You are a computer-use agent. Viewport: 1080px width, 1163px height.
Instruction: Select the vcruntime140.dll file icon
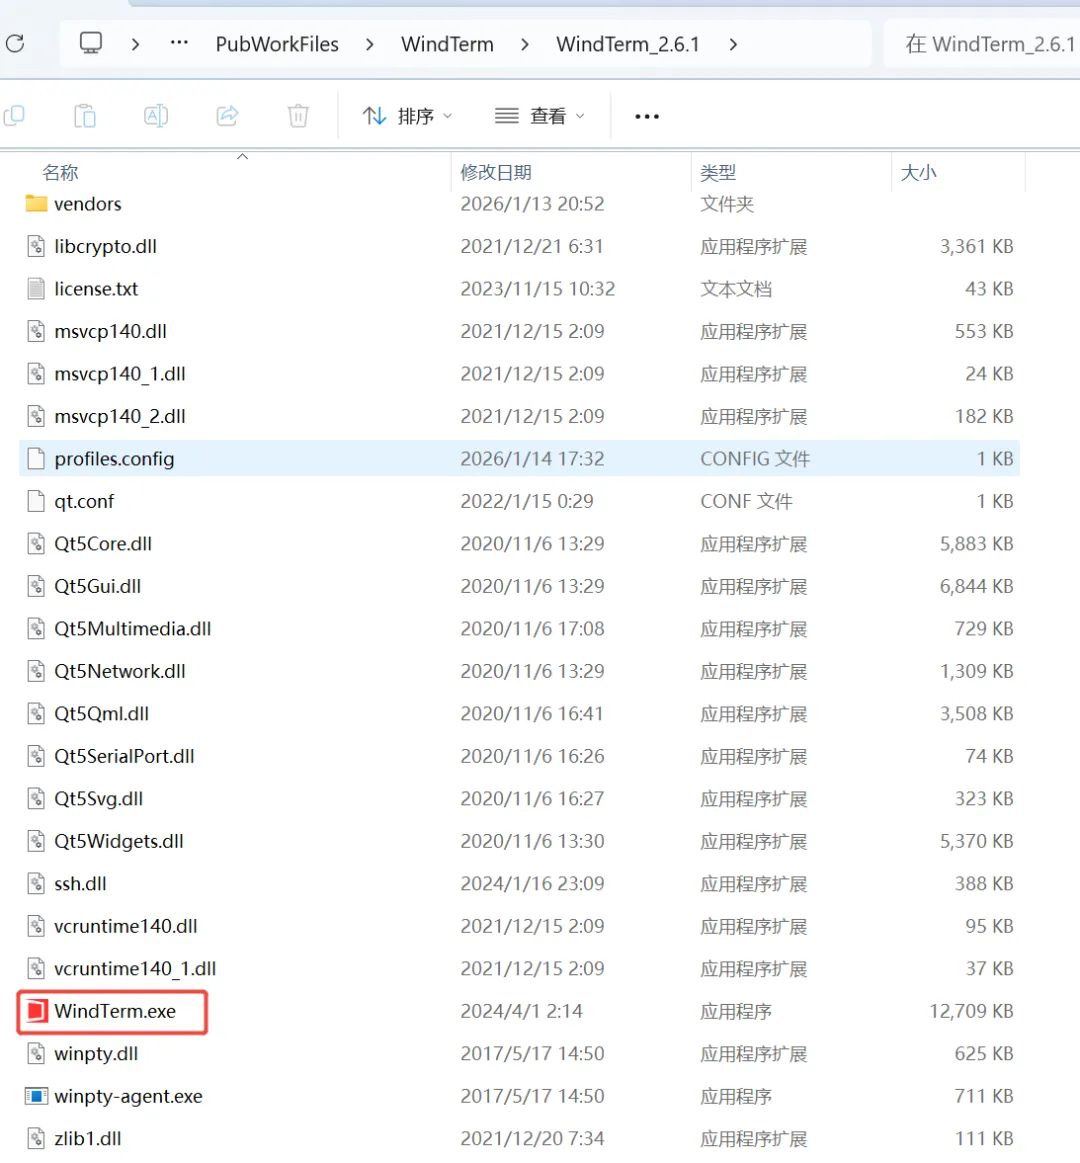coord(36,926)
